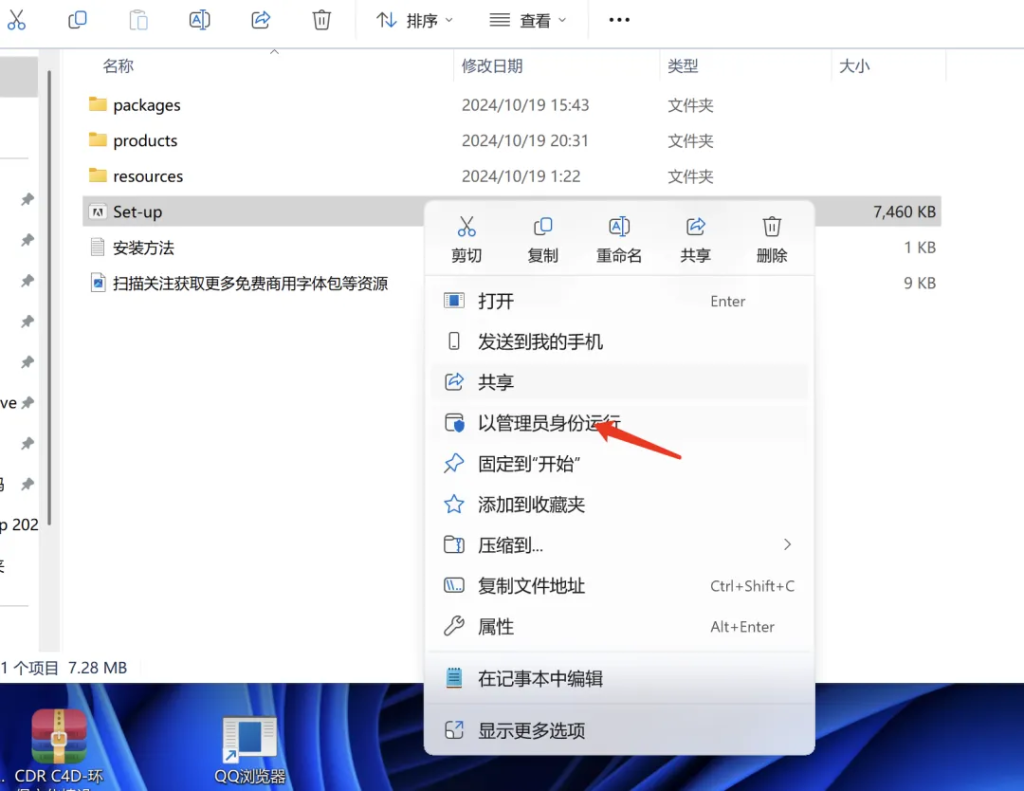
Task: Click the Cut scissors icon in Explorer toolbar
Action: coord(16,20)
